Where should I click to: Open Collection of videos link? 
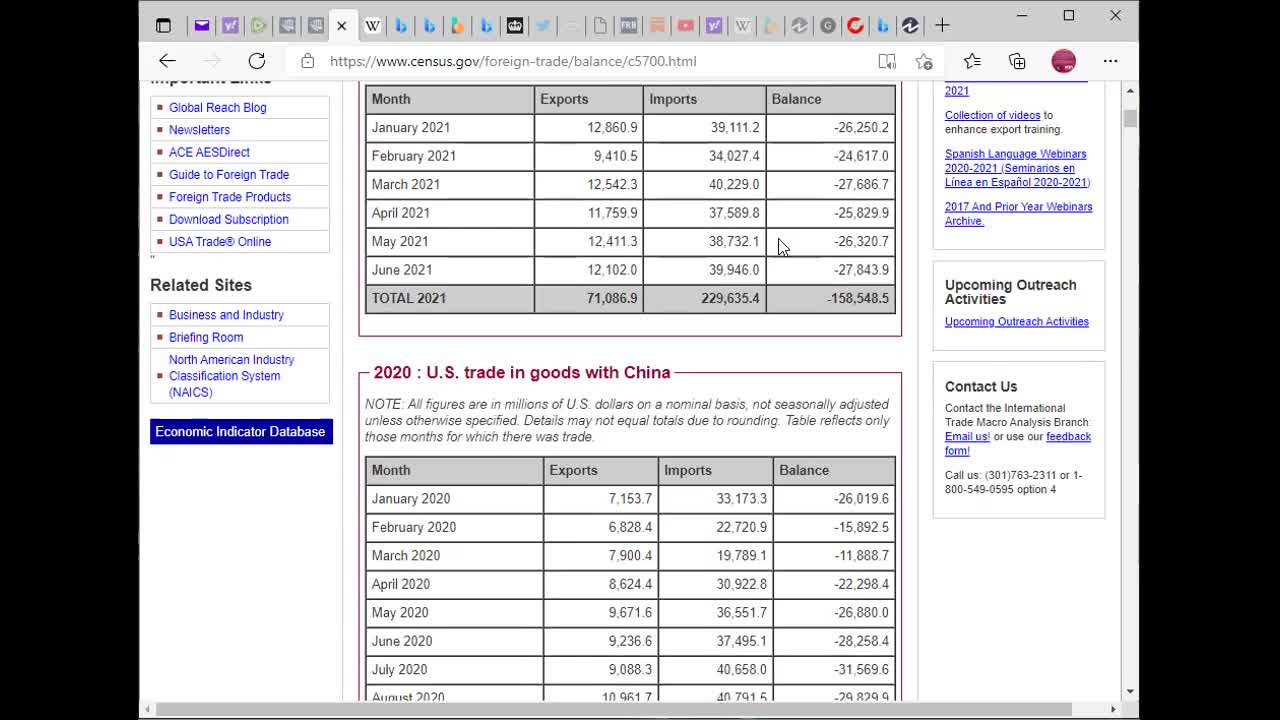(992, 115)
